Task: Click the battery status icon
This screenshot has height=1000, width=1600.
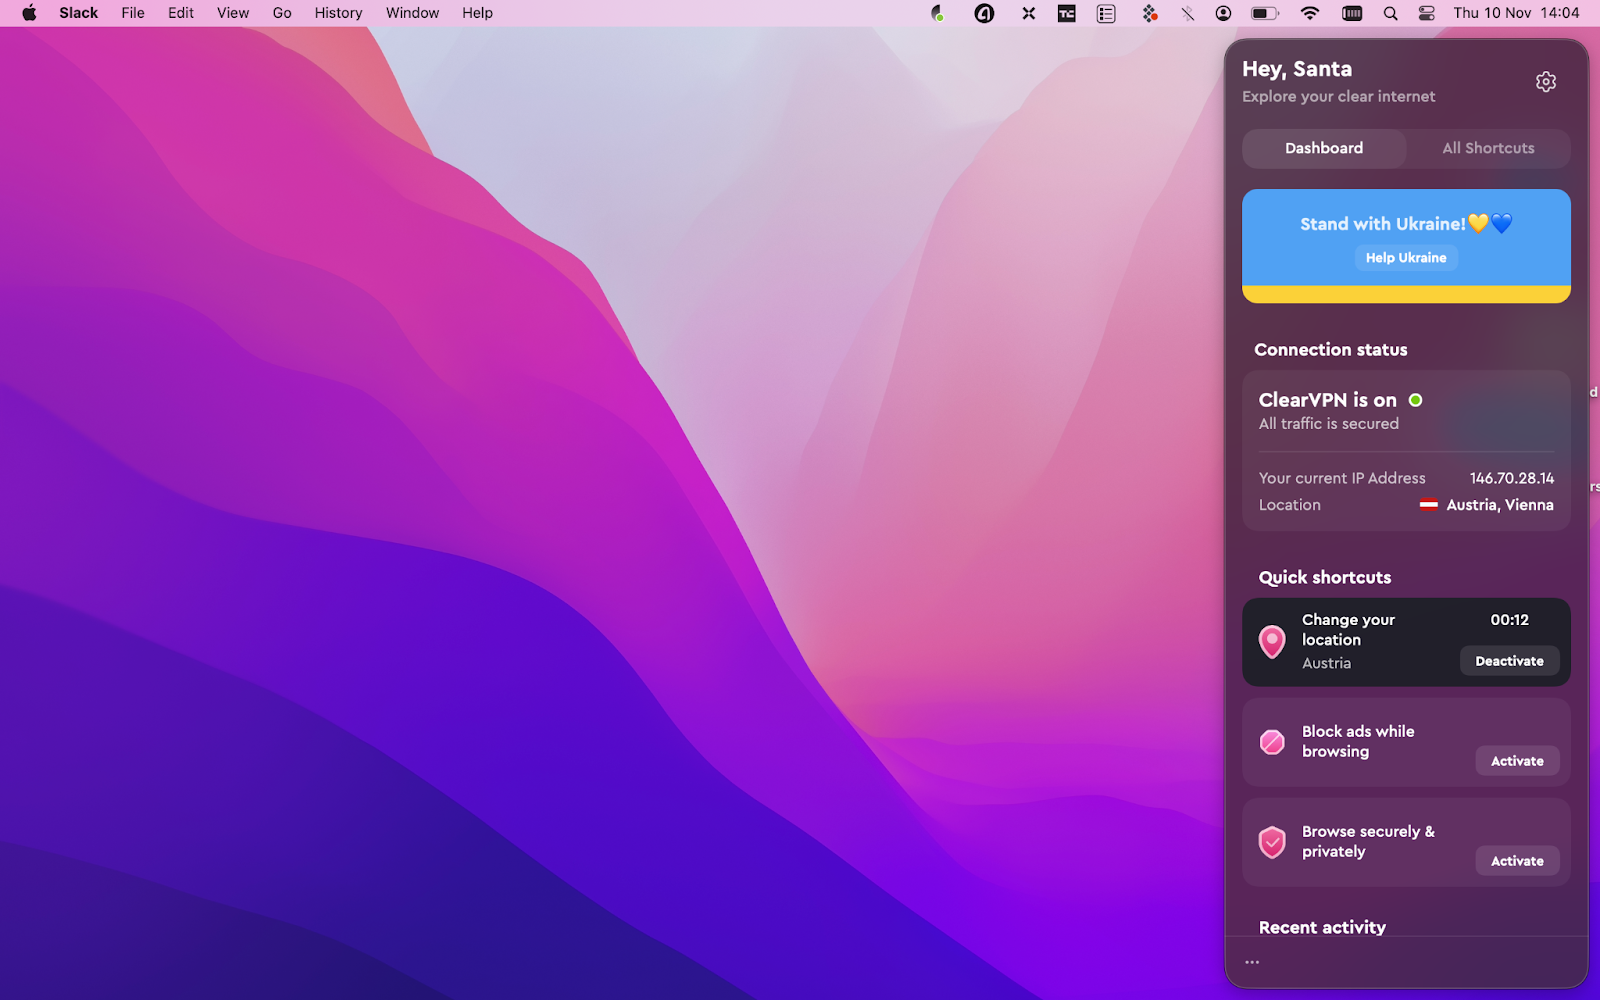Action: pos(1265,13)
